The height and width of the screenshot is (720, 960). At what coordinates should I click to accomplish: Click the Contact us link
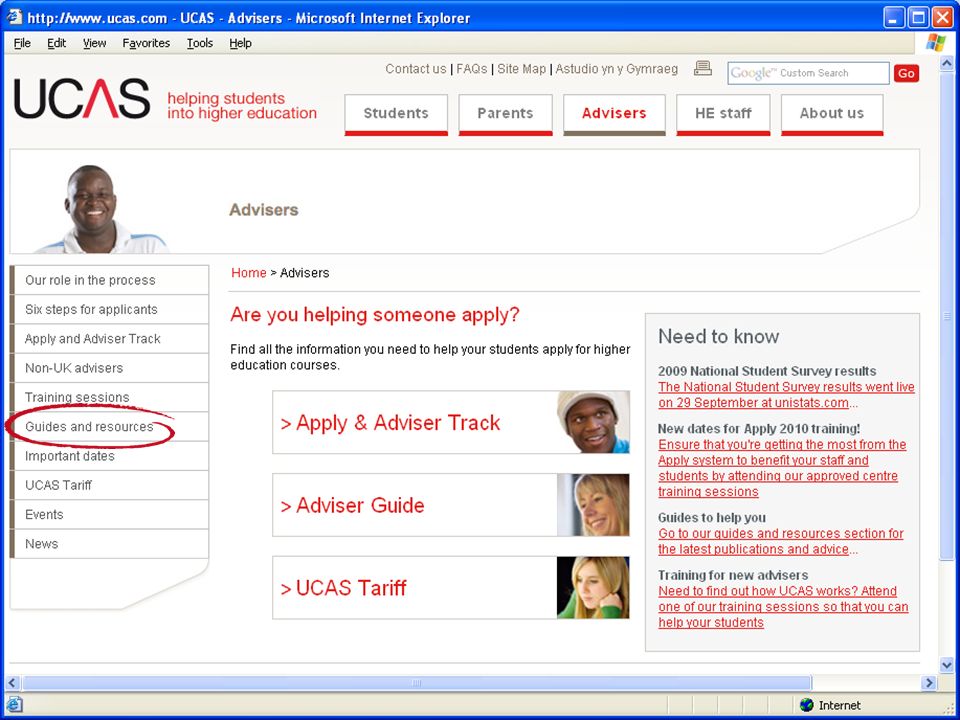(x=416, y=69)
